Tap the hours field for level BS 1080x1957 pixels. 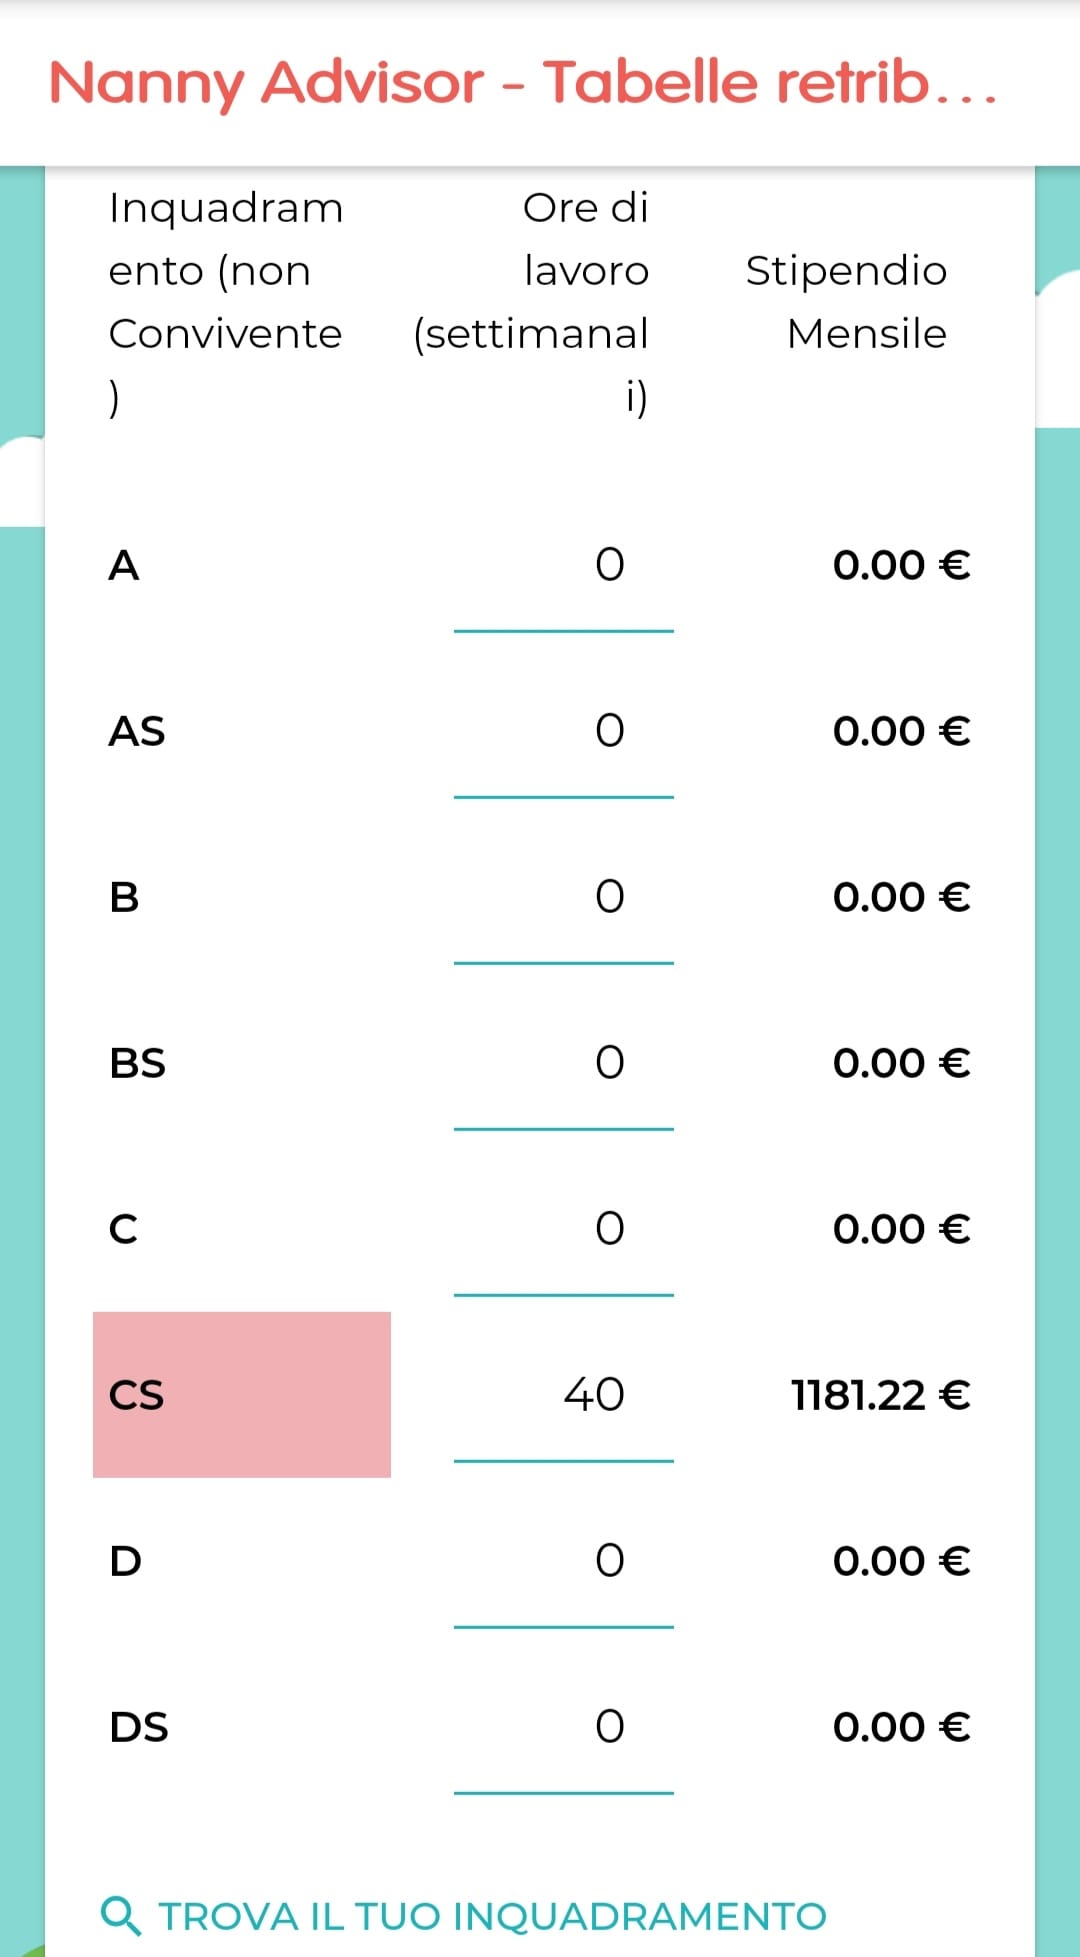(x=564, y=1064)
